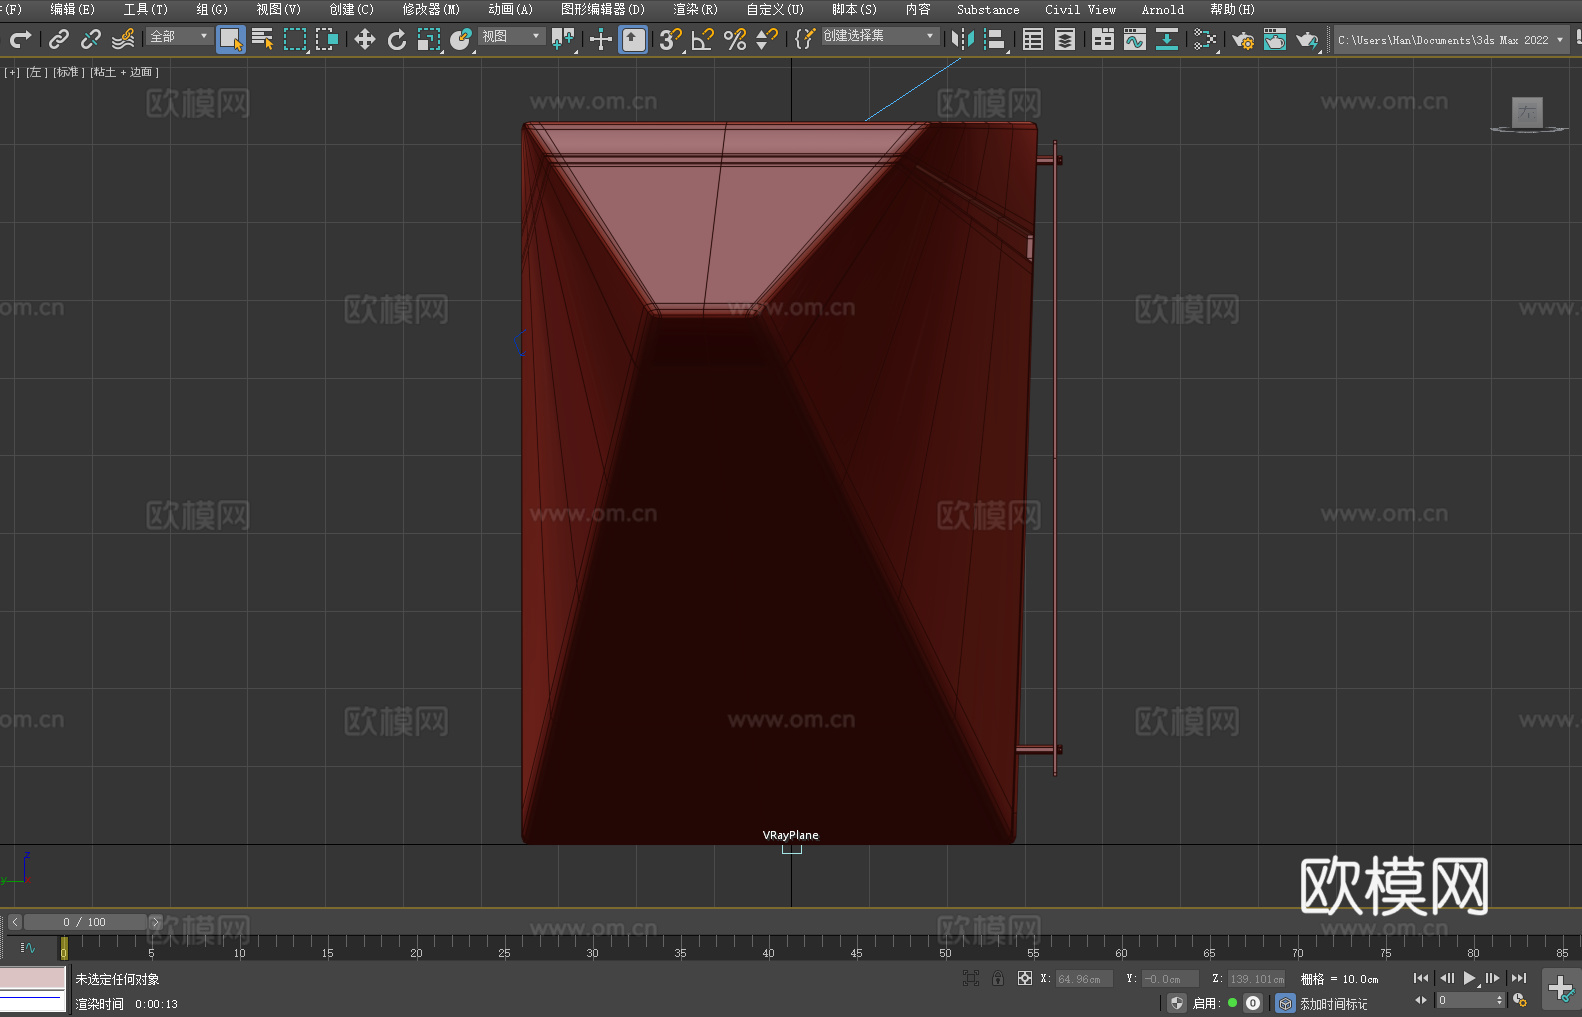Screen dimensions: 1582x1017
Task: Select the Move tool
Action: click(365, 39)
